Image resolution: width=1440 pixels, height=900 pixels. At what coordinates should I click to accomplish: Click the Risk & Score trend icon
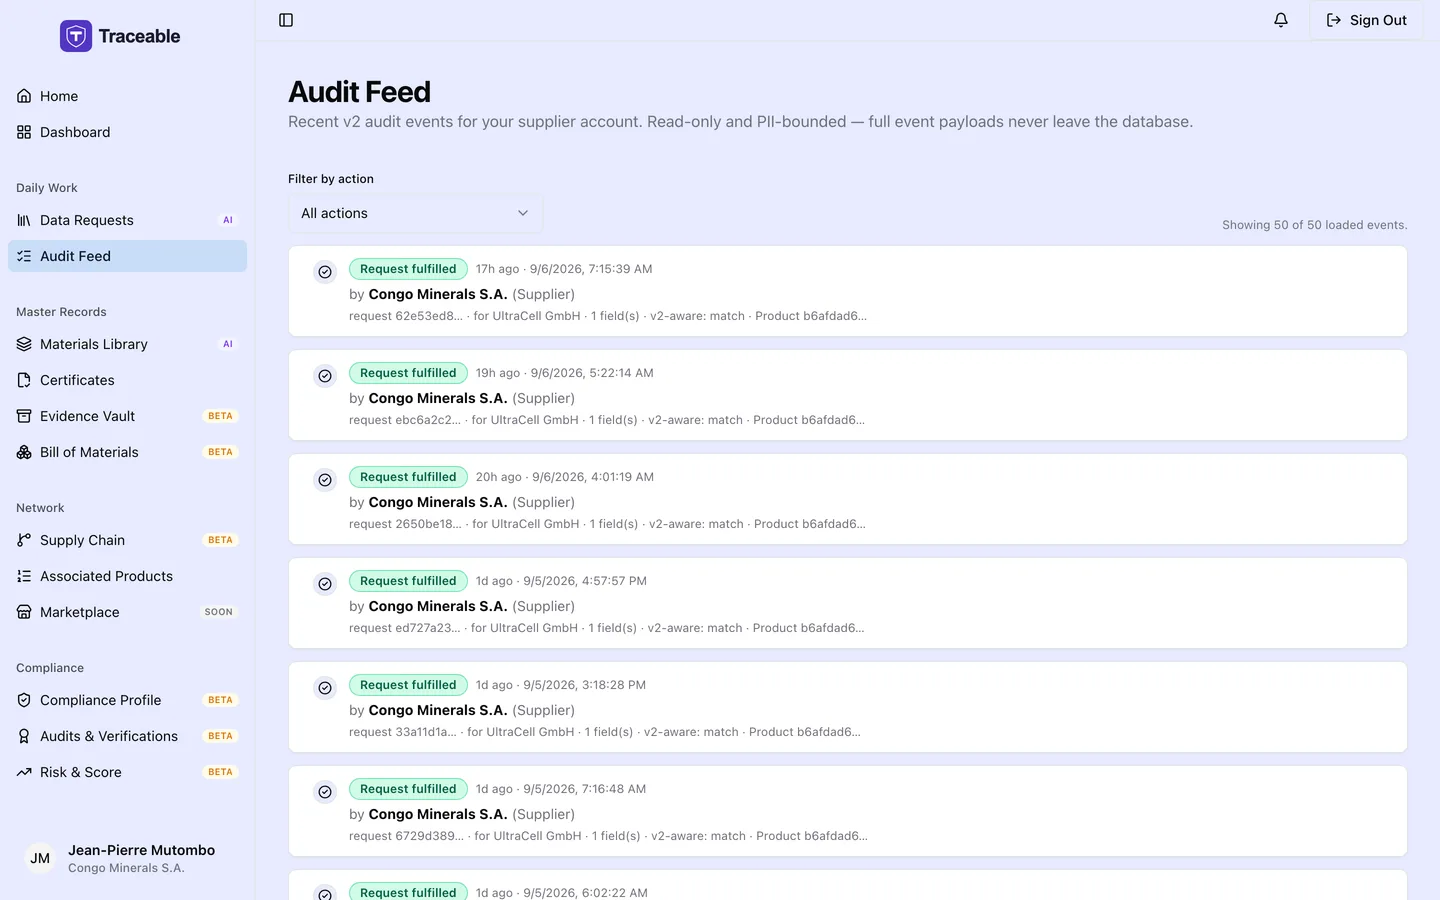(x=24, y=772)
